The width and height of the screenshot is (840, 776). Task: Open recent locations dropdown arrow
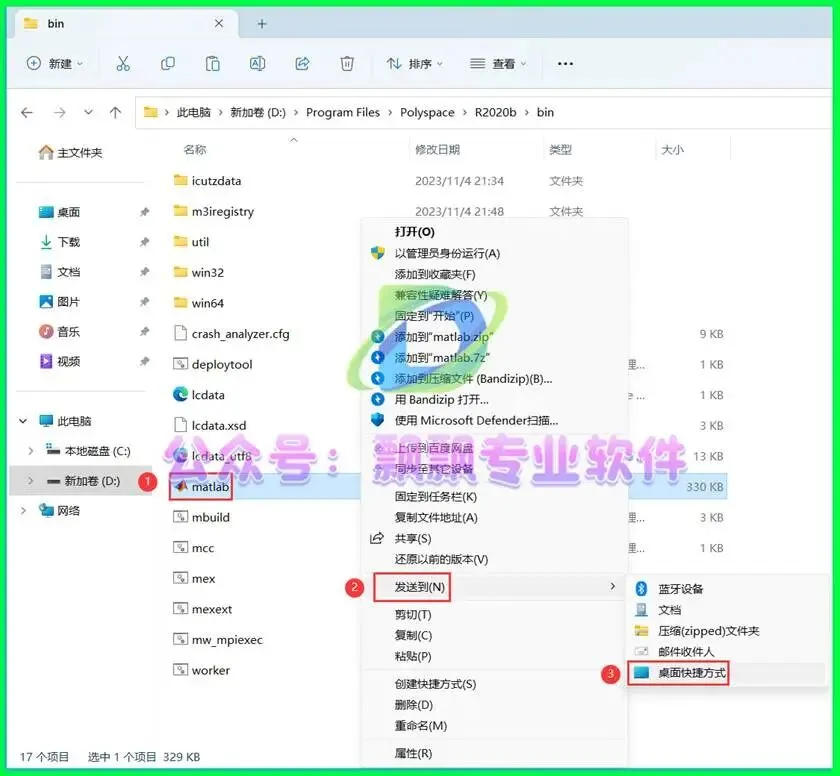pyautogui.click(x=88, y=112)
